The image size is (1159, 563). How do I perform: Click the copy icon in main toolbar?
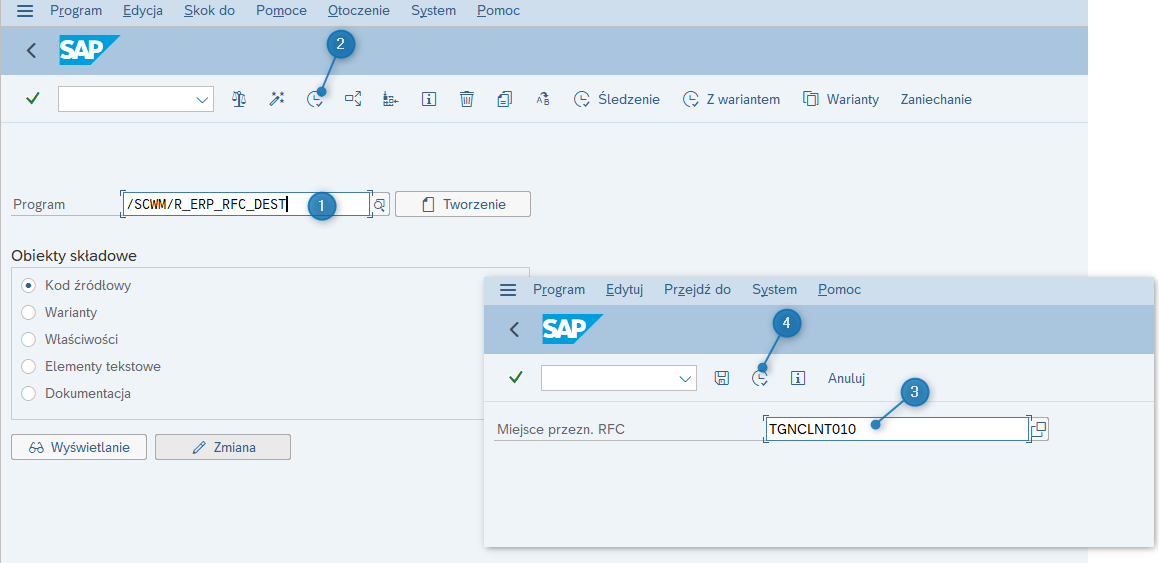point(505,99)
